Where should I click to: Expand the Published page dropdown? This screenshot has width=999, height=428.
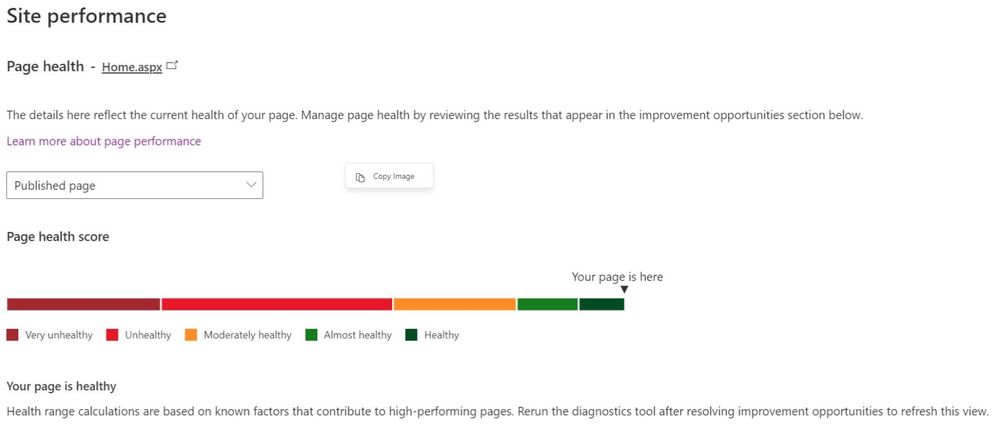[134, 185]
